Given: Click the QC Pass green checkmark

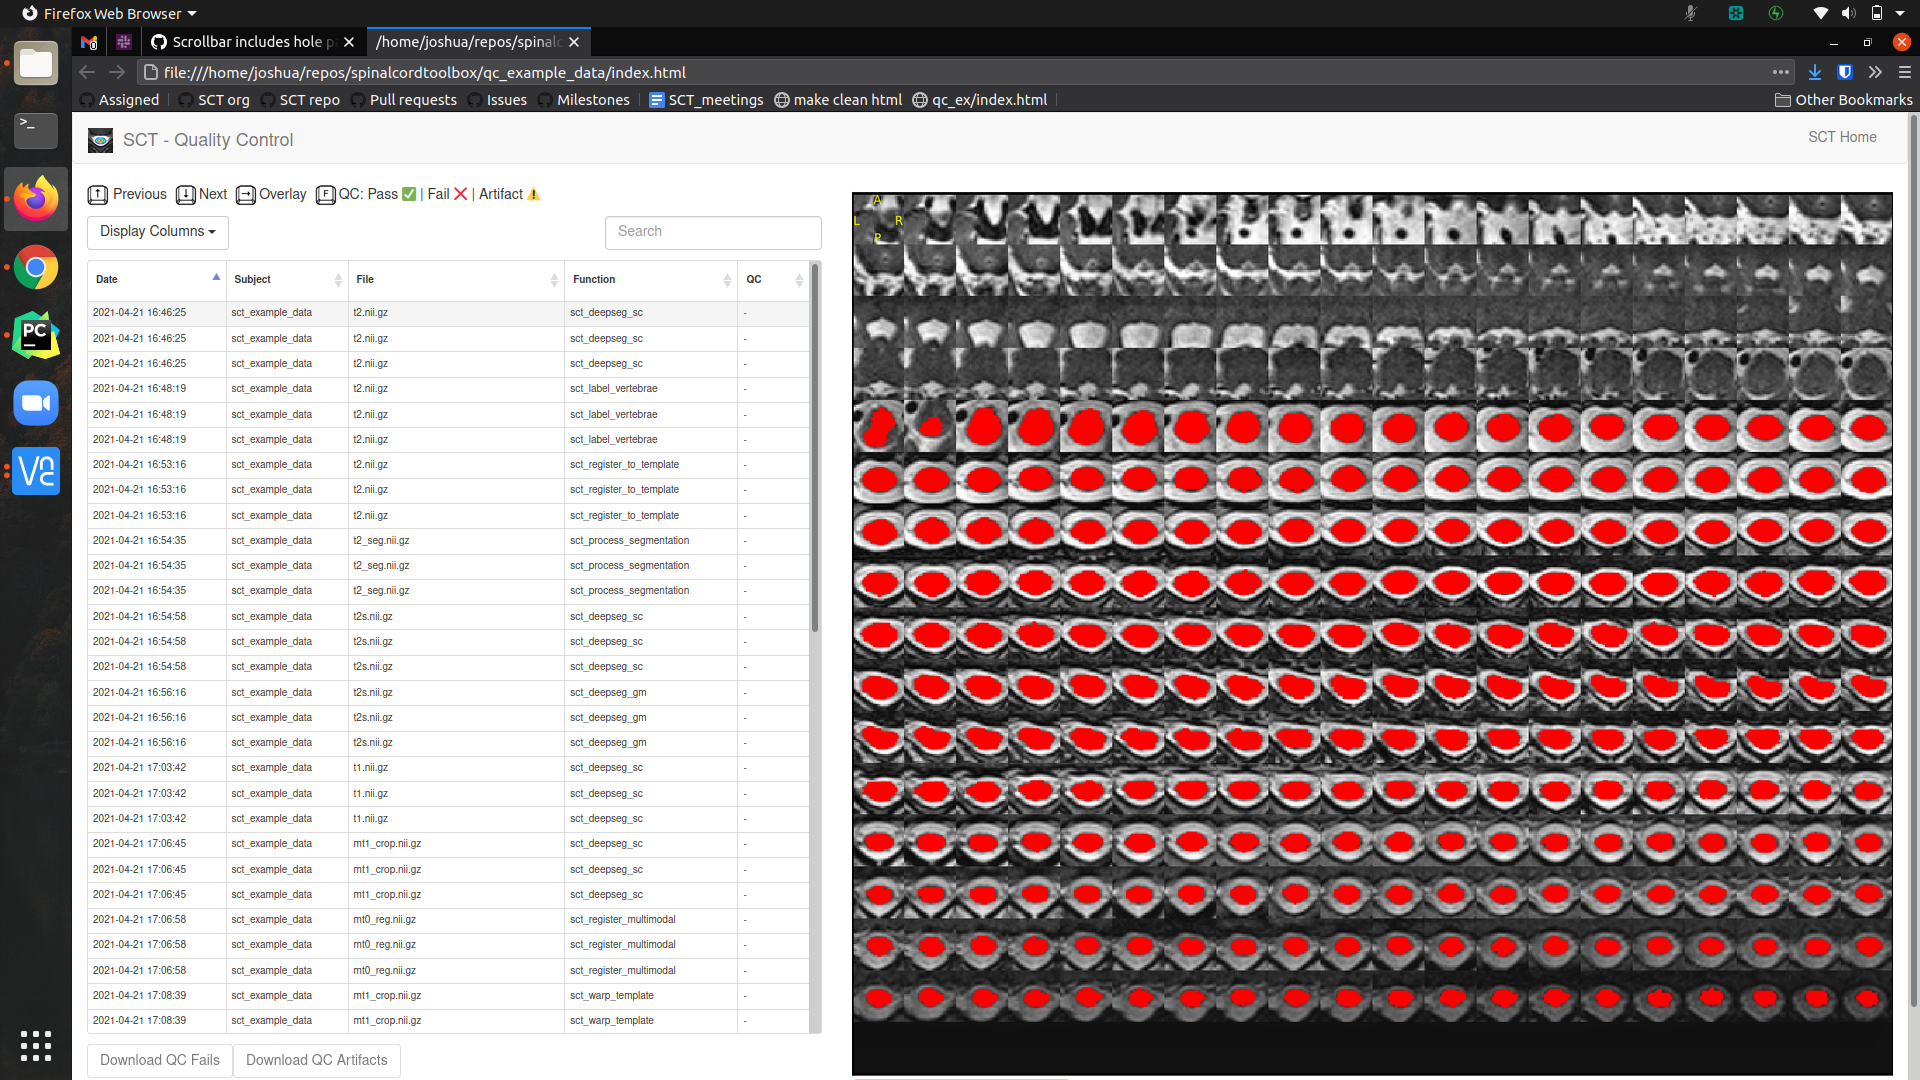Looking at the screenshot, I should (x=409, y=195).
